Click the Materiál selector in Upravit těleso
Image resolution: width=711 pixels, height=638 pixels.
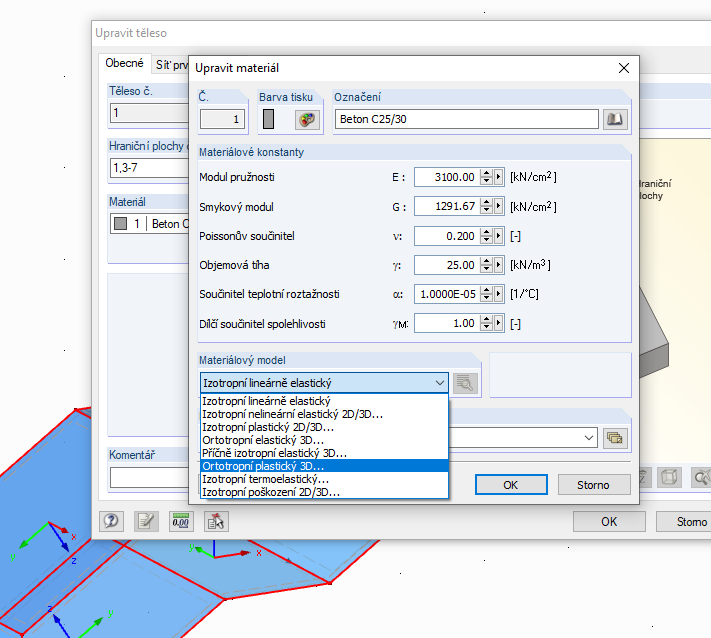click(149, 224)
